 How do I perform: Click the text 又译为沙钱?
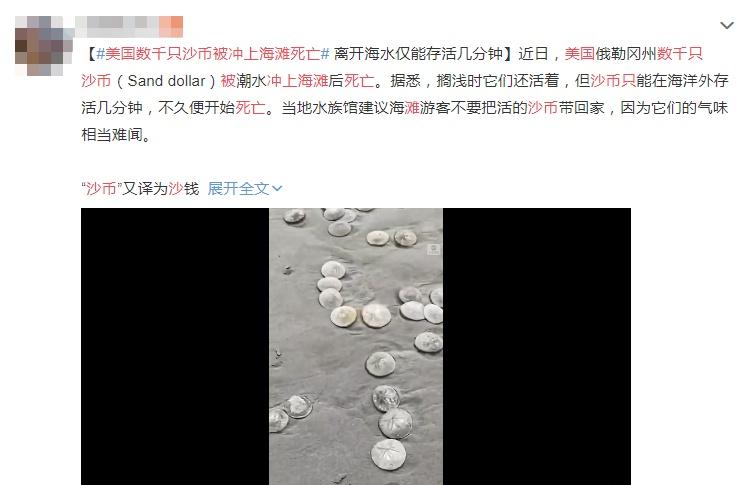click(161, 188)
